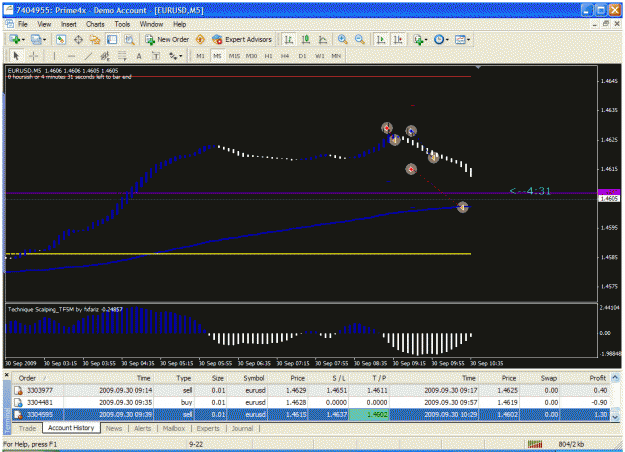This screenshot has height=452, width=625.
Task: Select order 3304481 row in history
Action: 311,403
